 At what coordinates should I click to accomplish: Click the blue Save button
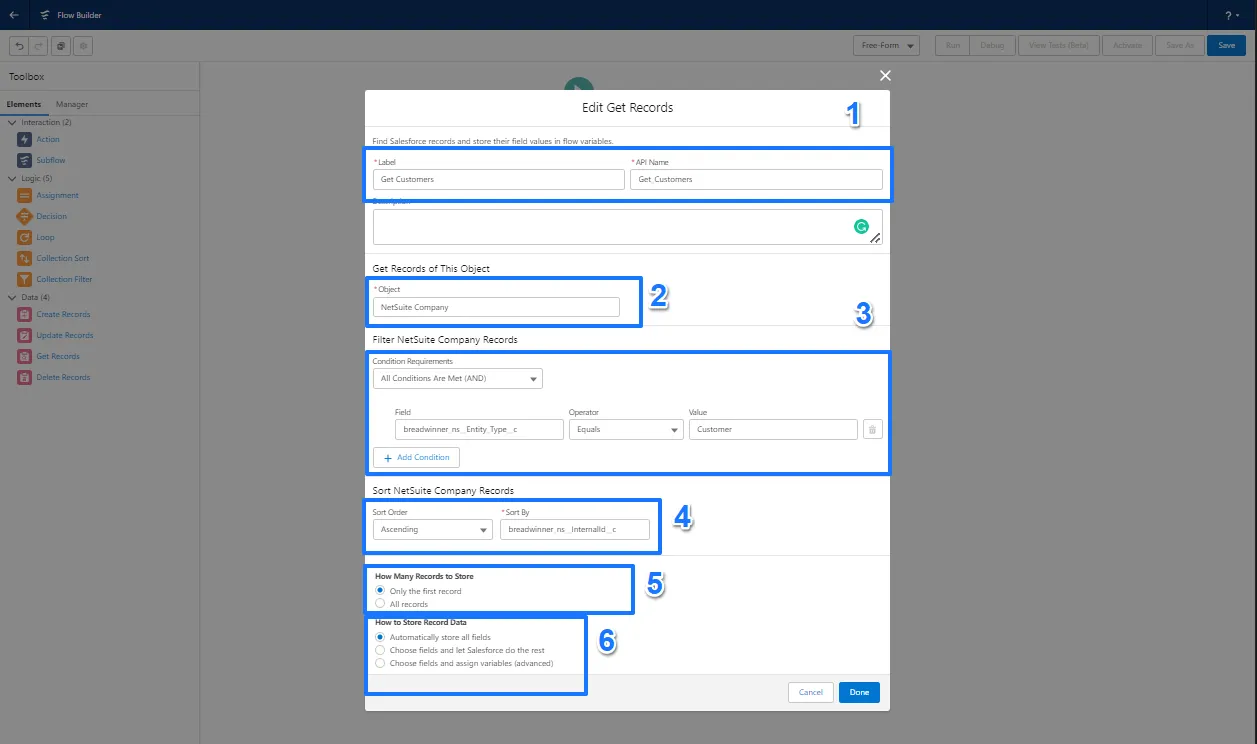click(1227, 45)
